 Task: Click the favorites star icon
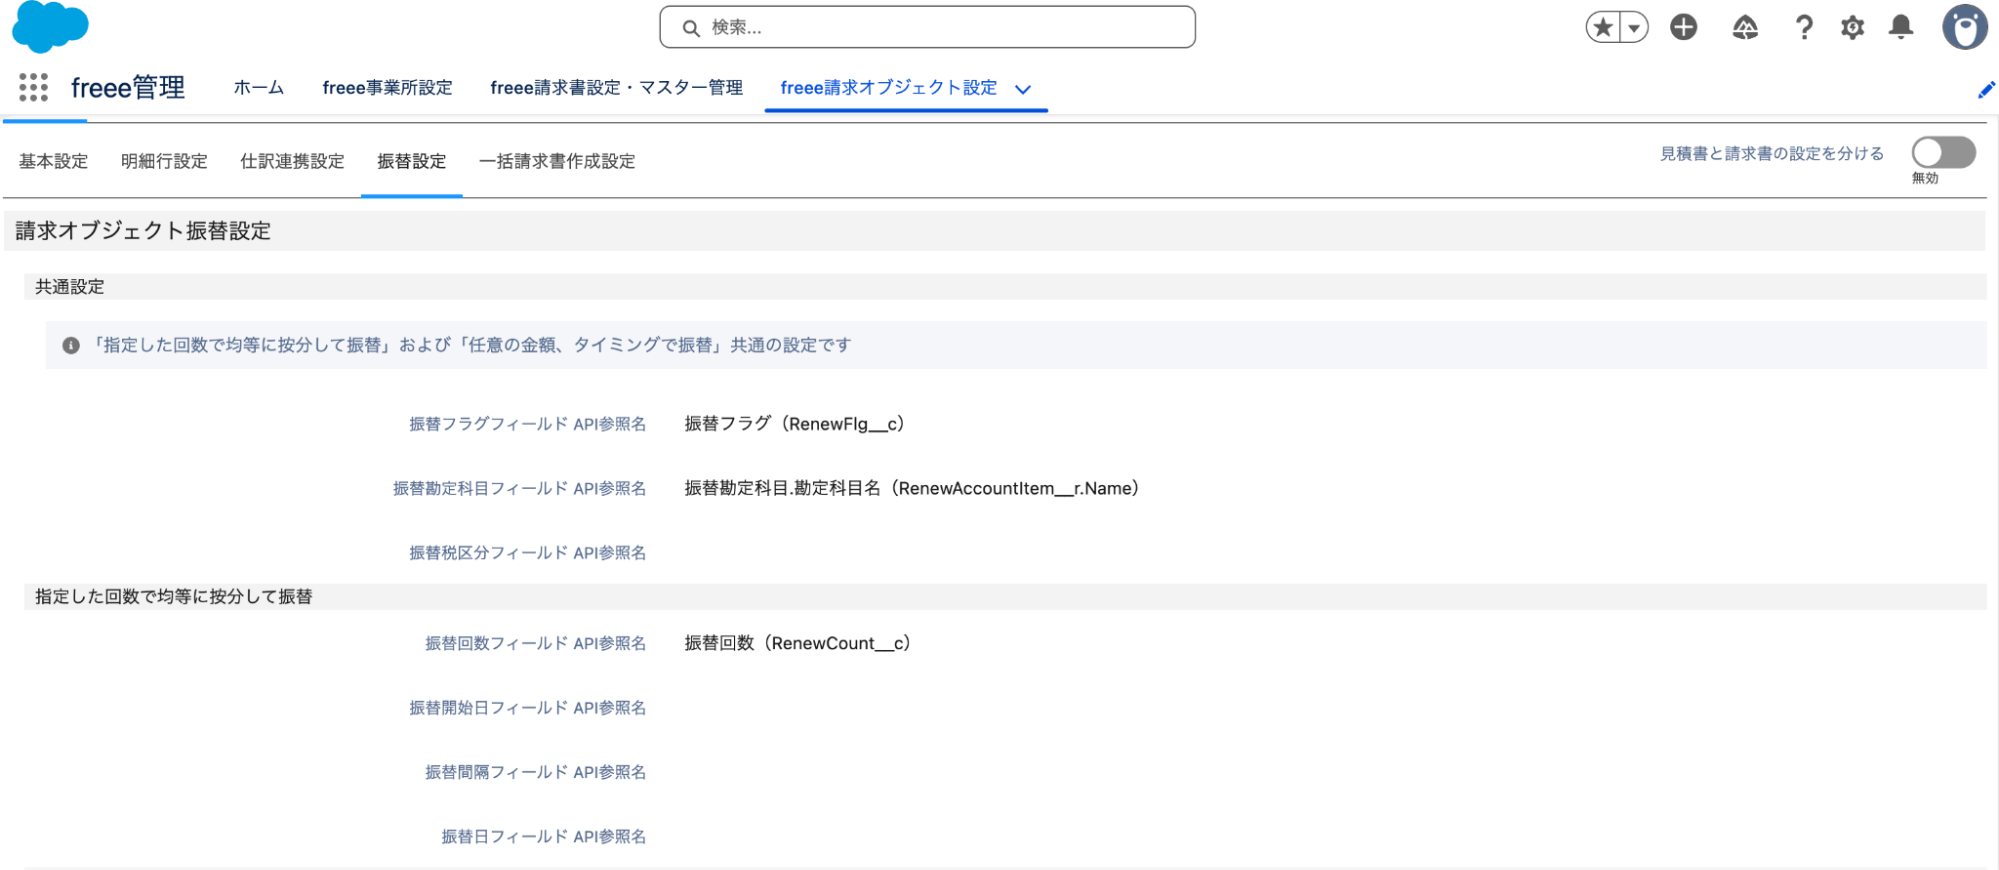coord(1603,27)
